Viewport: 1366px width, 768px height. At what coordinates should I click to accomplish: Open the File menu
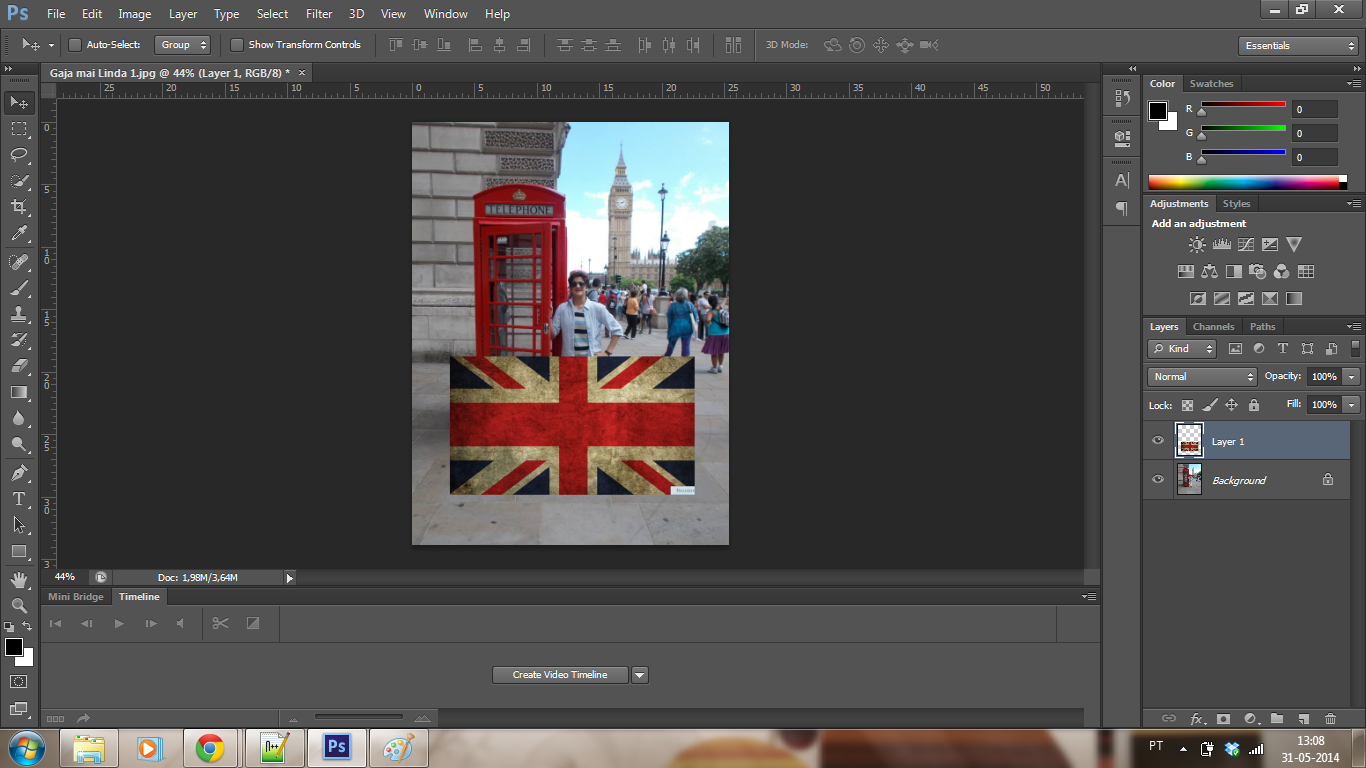click(56, 14)
